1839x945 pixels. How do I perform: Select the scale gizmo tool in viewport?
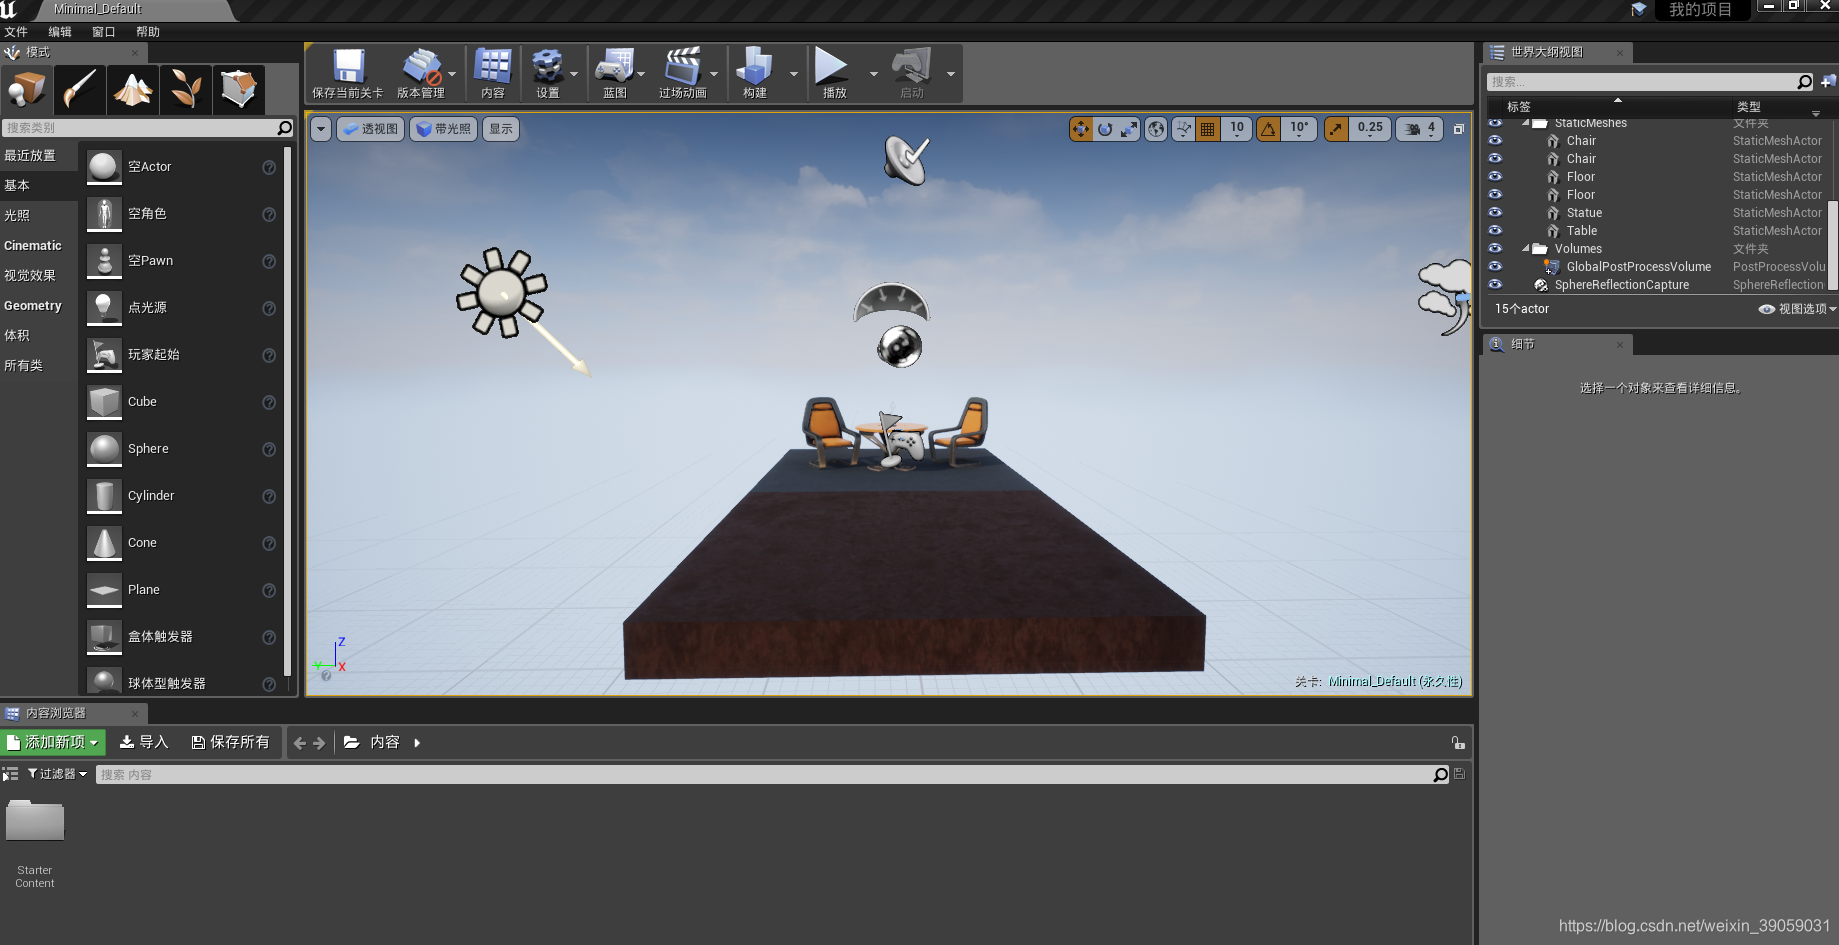point(1129,129)
